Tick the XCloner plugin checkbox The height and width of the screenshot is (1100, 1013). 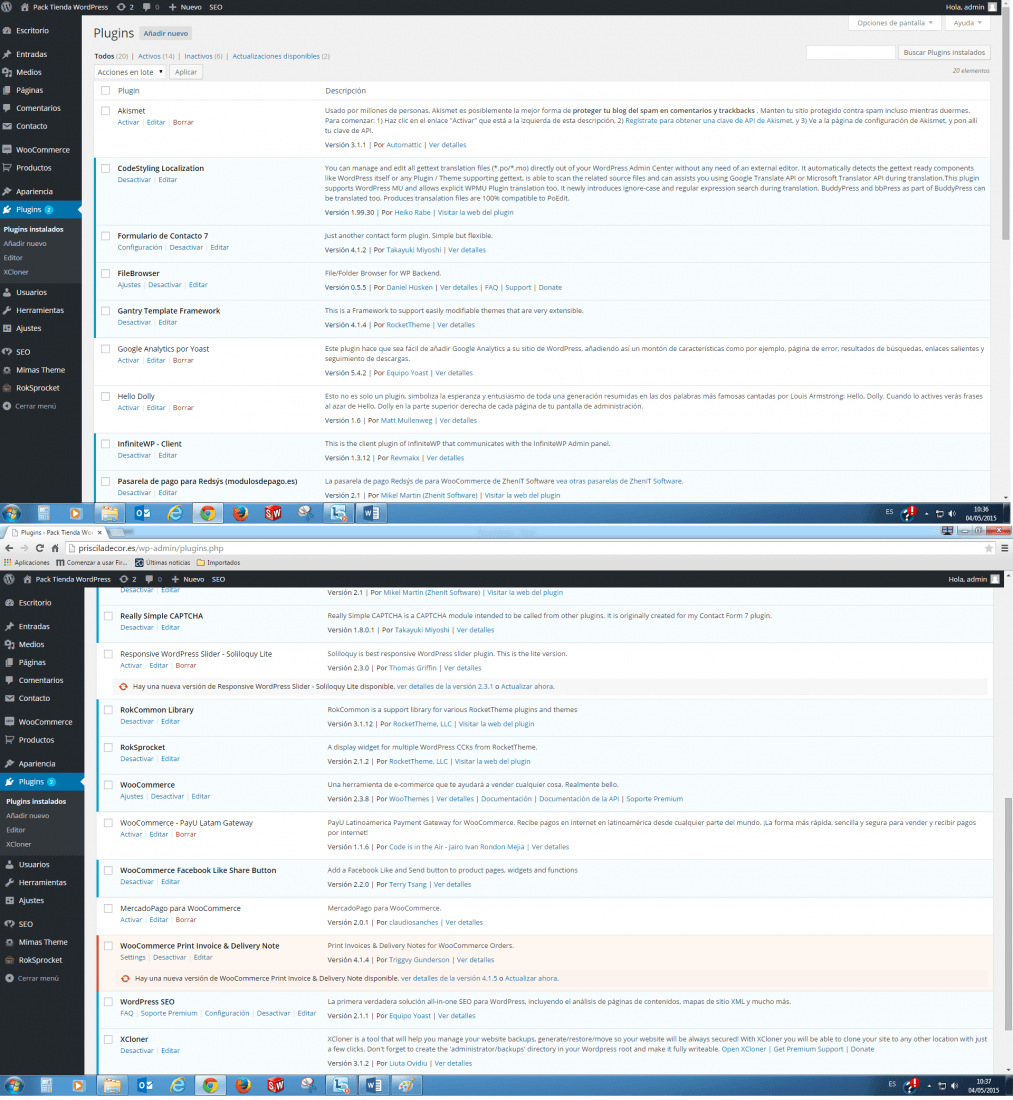tap(108, 1040)
